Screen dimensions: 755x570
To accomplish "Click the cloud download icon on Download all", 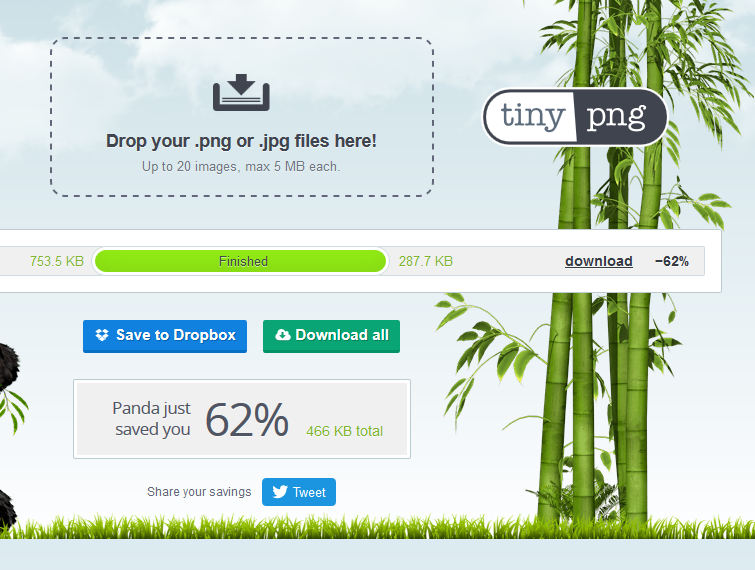I will point(283,335).
